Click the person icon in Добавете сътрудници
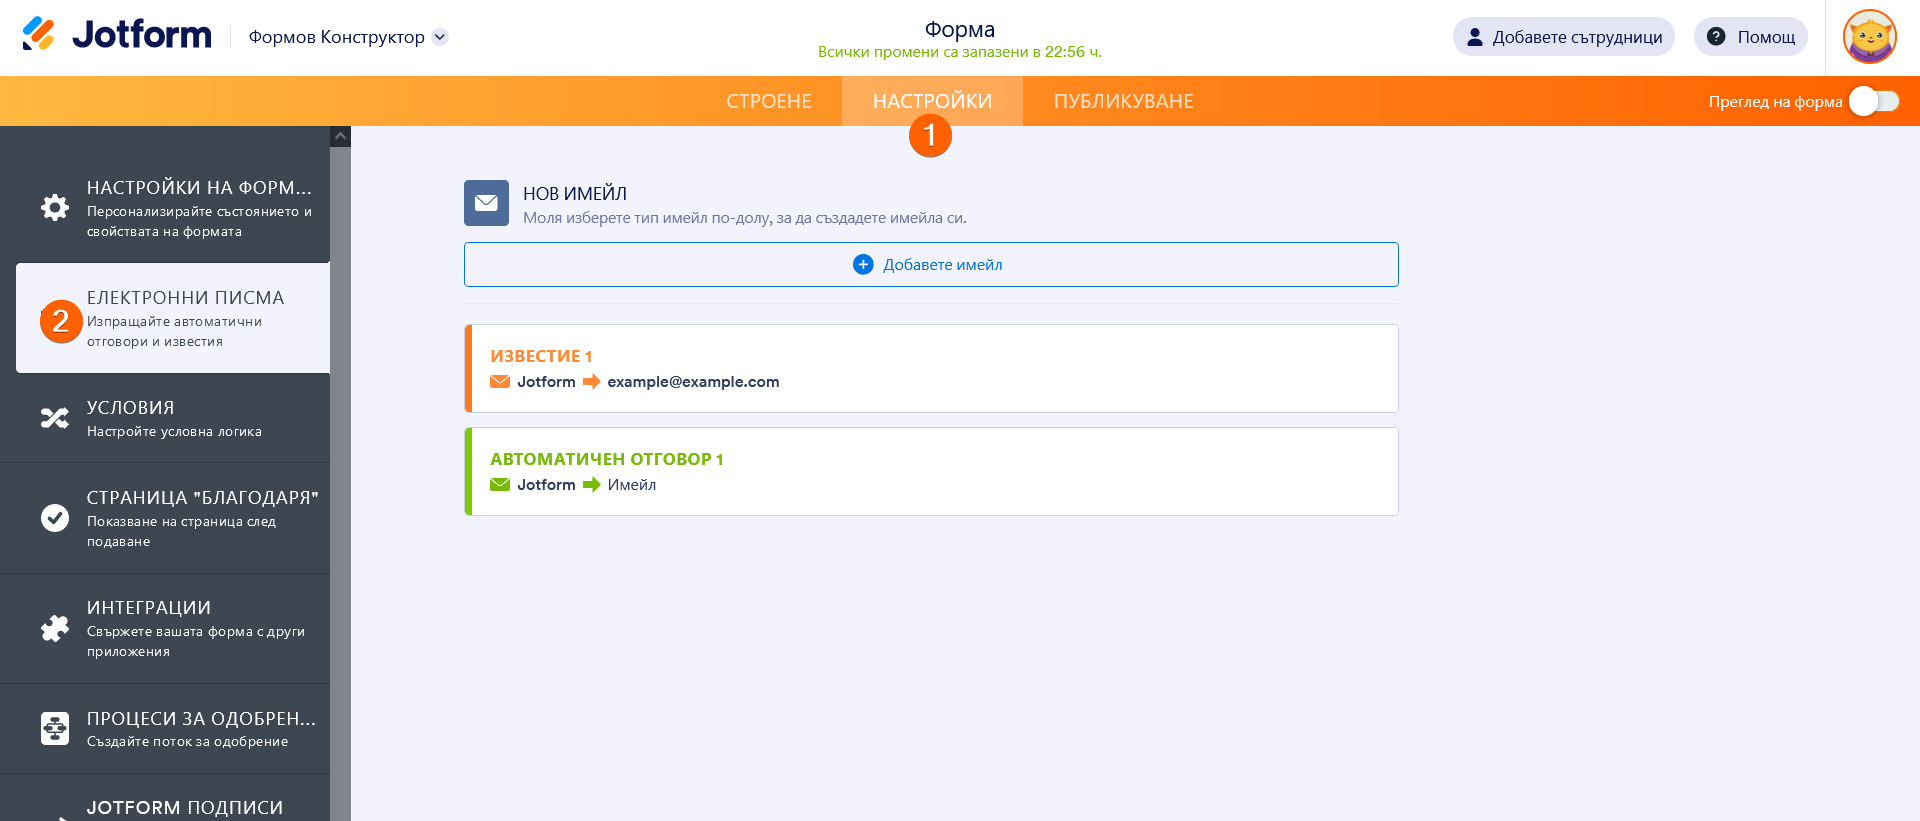 1474,37
